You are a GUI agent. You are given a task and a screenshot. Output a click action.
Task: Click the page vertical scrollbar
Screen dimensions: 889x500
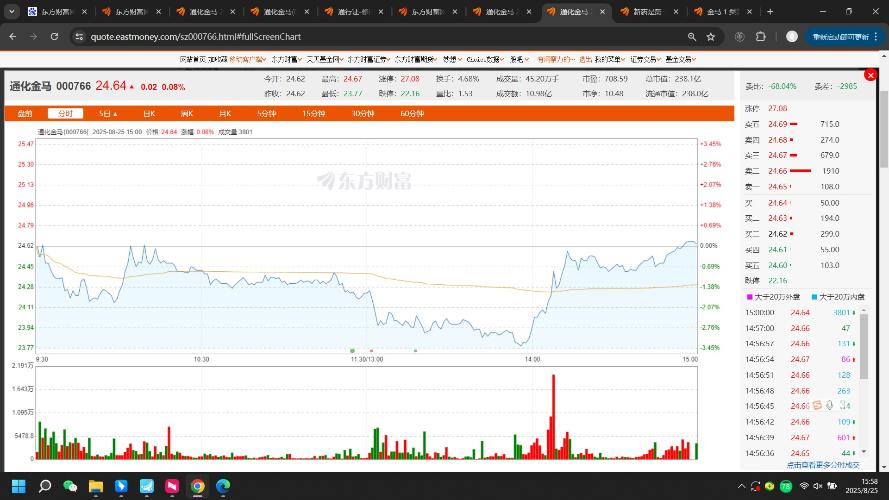(884, 130)
